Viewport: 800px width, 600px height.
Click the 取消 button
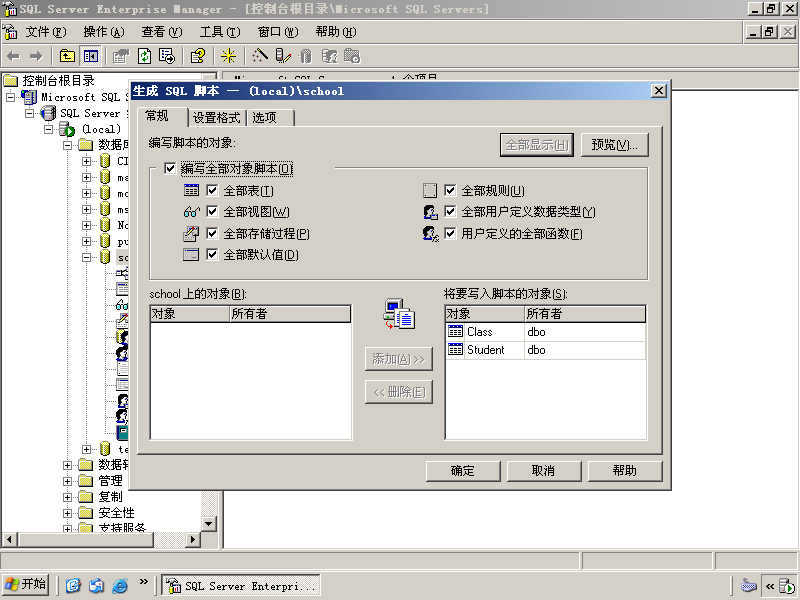(543, 470)
